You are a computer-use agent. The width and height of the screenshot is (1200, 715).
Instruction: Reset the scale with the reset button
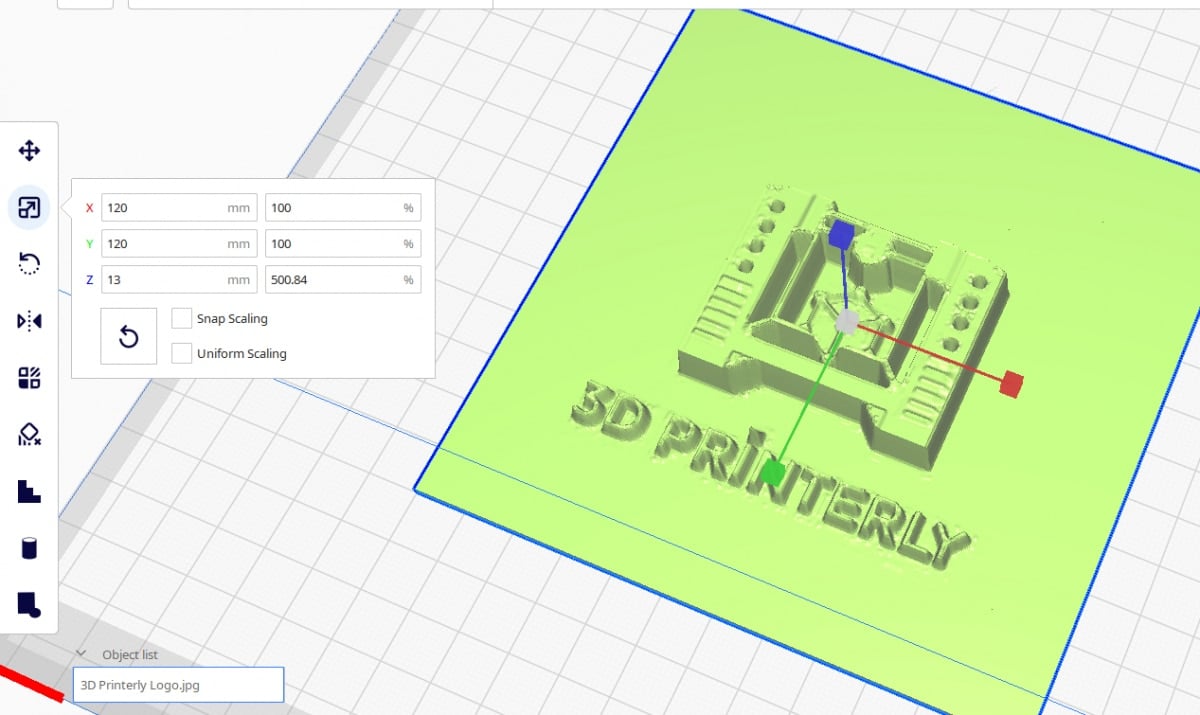[129, 336]
